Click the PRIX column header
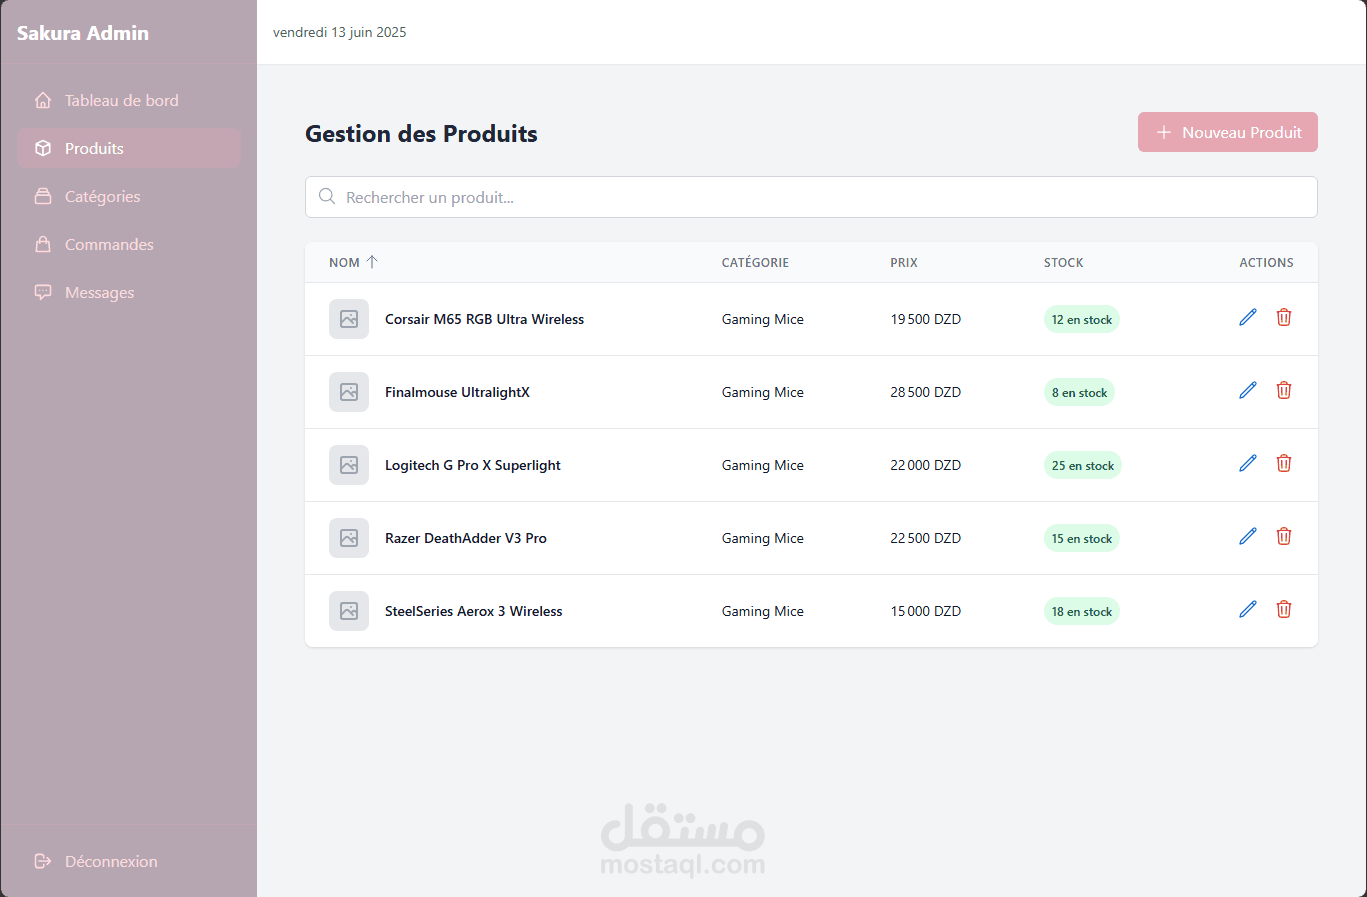Image resolution: width=1367 pixels, height=897 pixels. (x=904, y=262)
